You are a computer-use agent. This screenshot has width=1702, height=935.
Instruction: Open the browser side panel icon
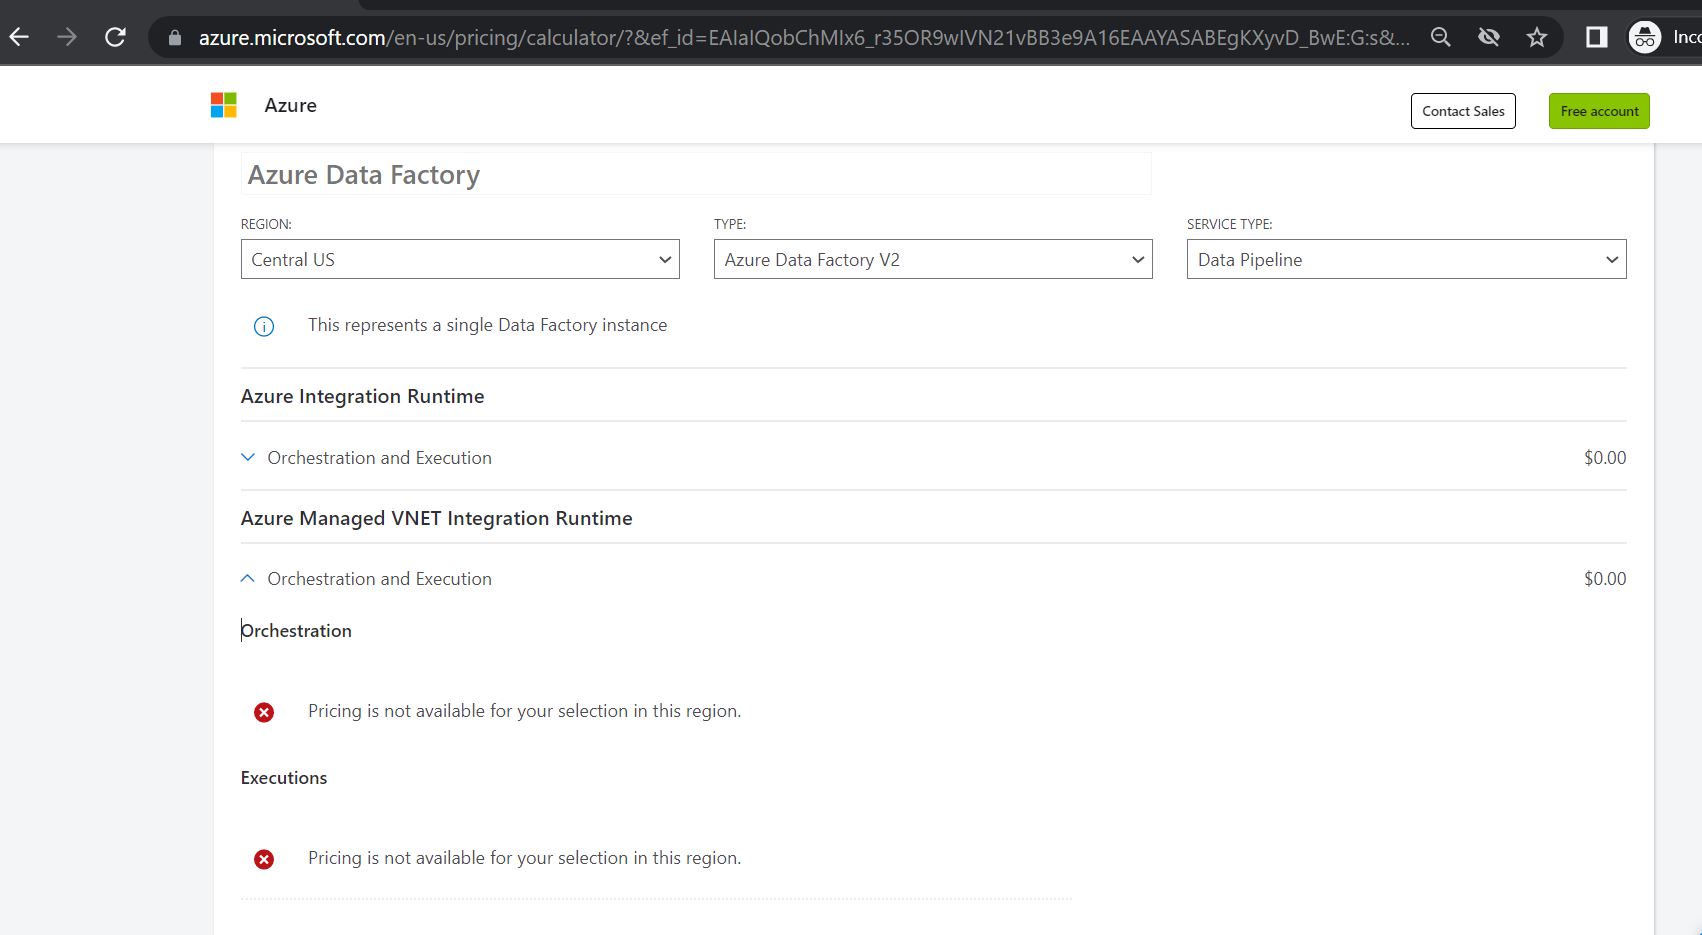[1595, 36]
